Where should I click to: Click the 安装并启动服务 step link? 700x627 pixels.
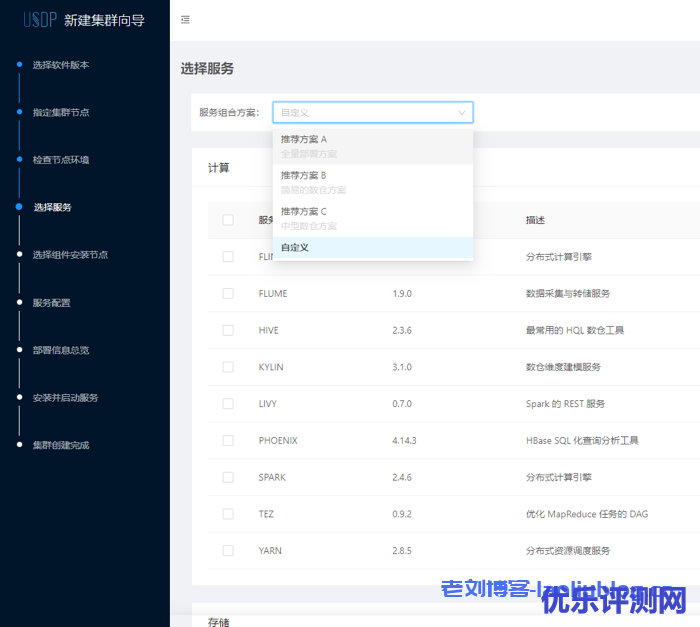(x=65, y=397)
